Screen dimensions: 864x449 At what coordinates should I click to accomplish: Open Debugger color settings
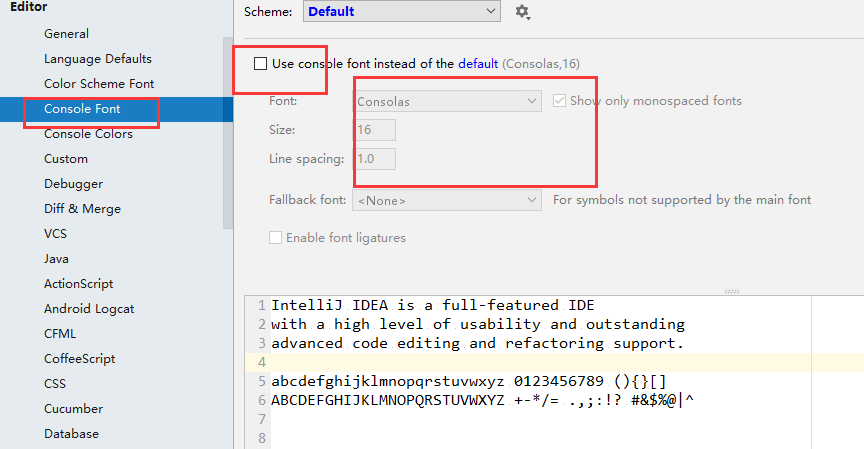(73, 184)
